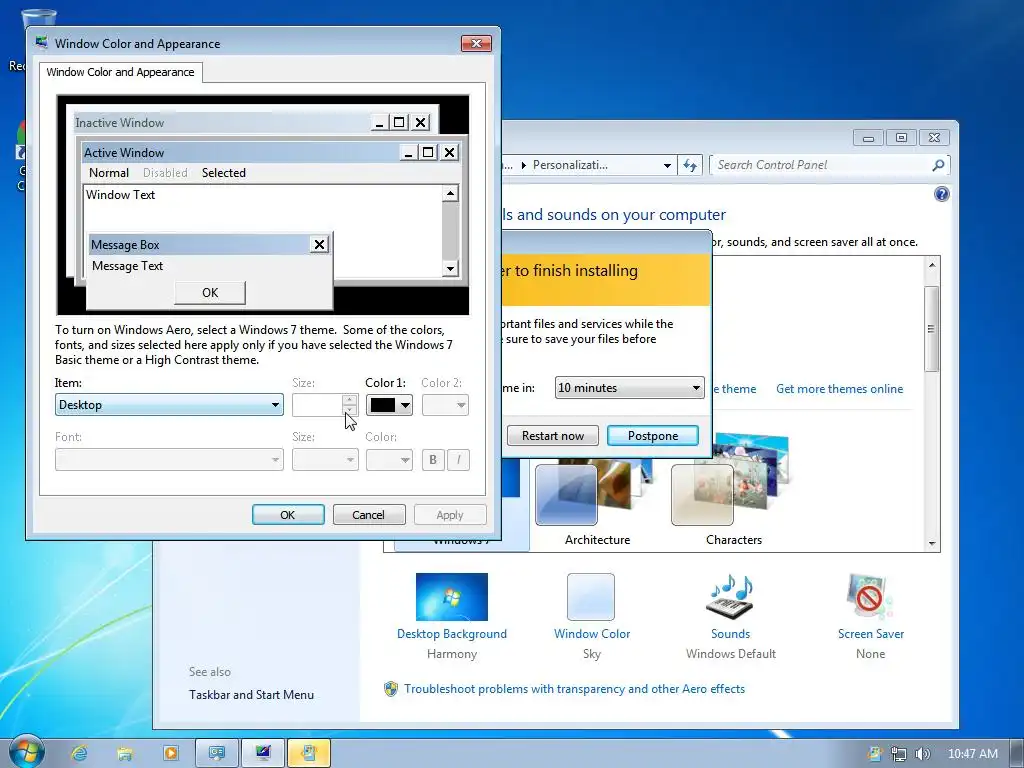The image size is (1024, 768).
Task: Open the help question mark icon
Action: coord(941,194)
